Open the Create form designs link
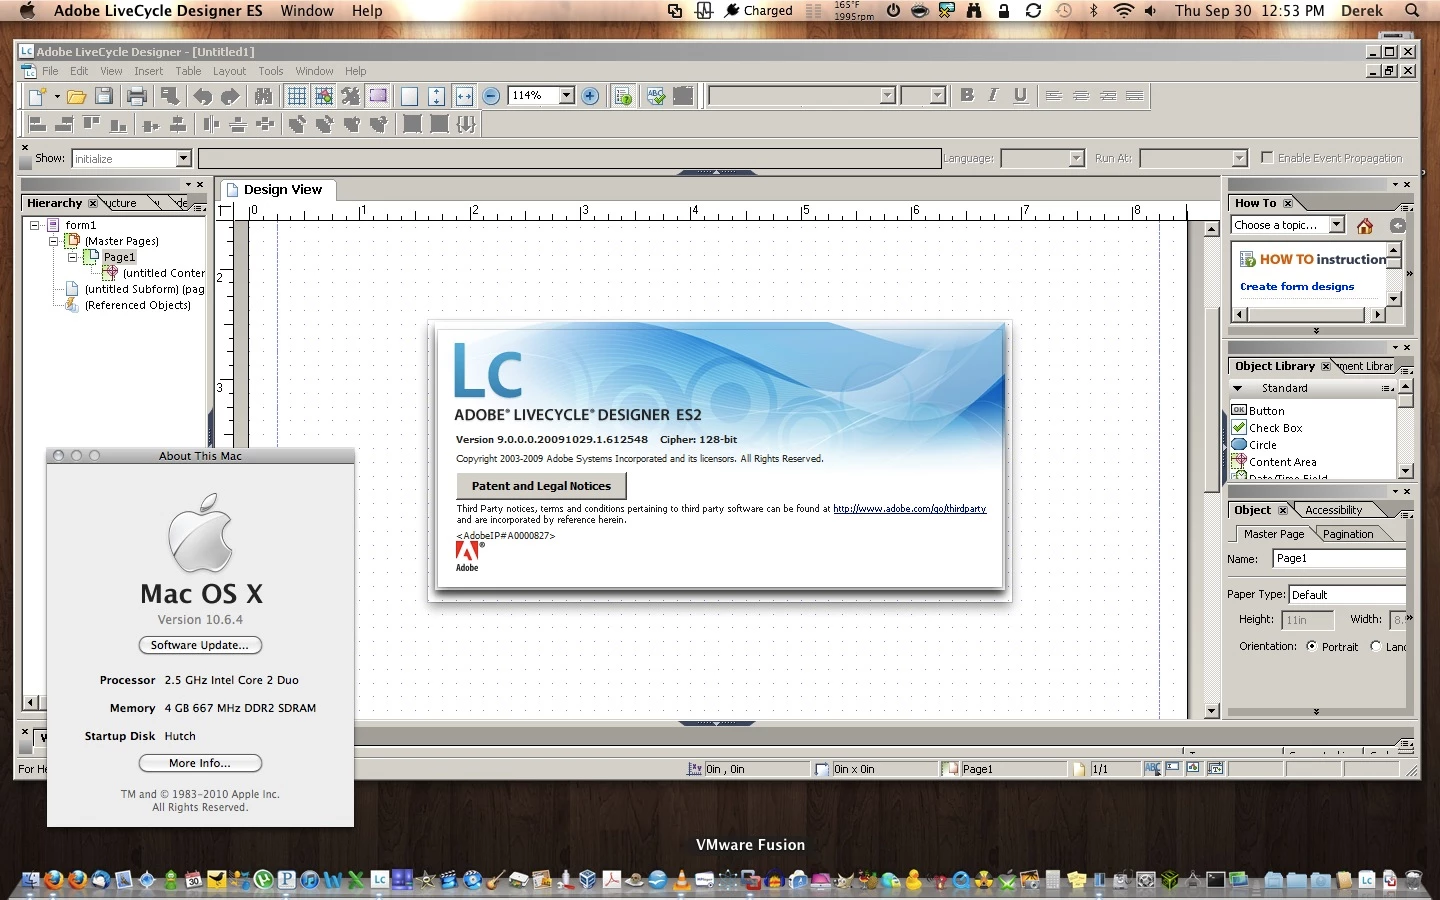This screenshot has height=900, width=1440. click(x=1297, y=286)
